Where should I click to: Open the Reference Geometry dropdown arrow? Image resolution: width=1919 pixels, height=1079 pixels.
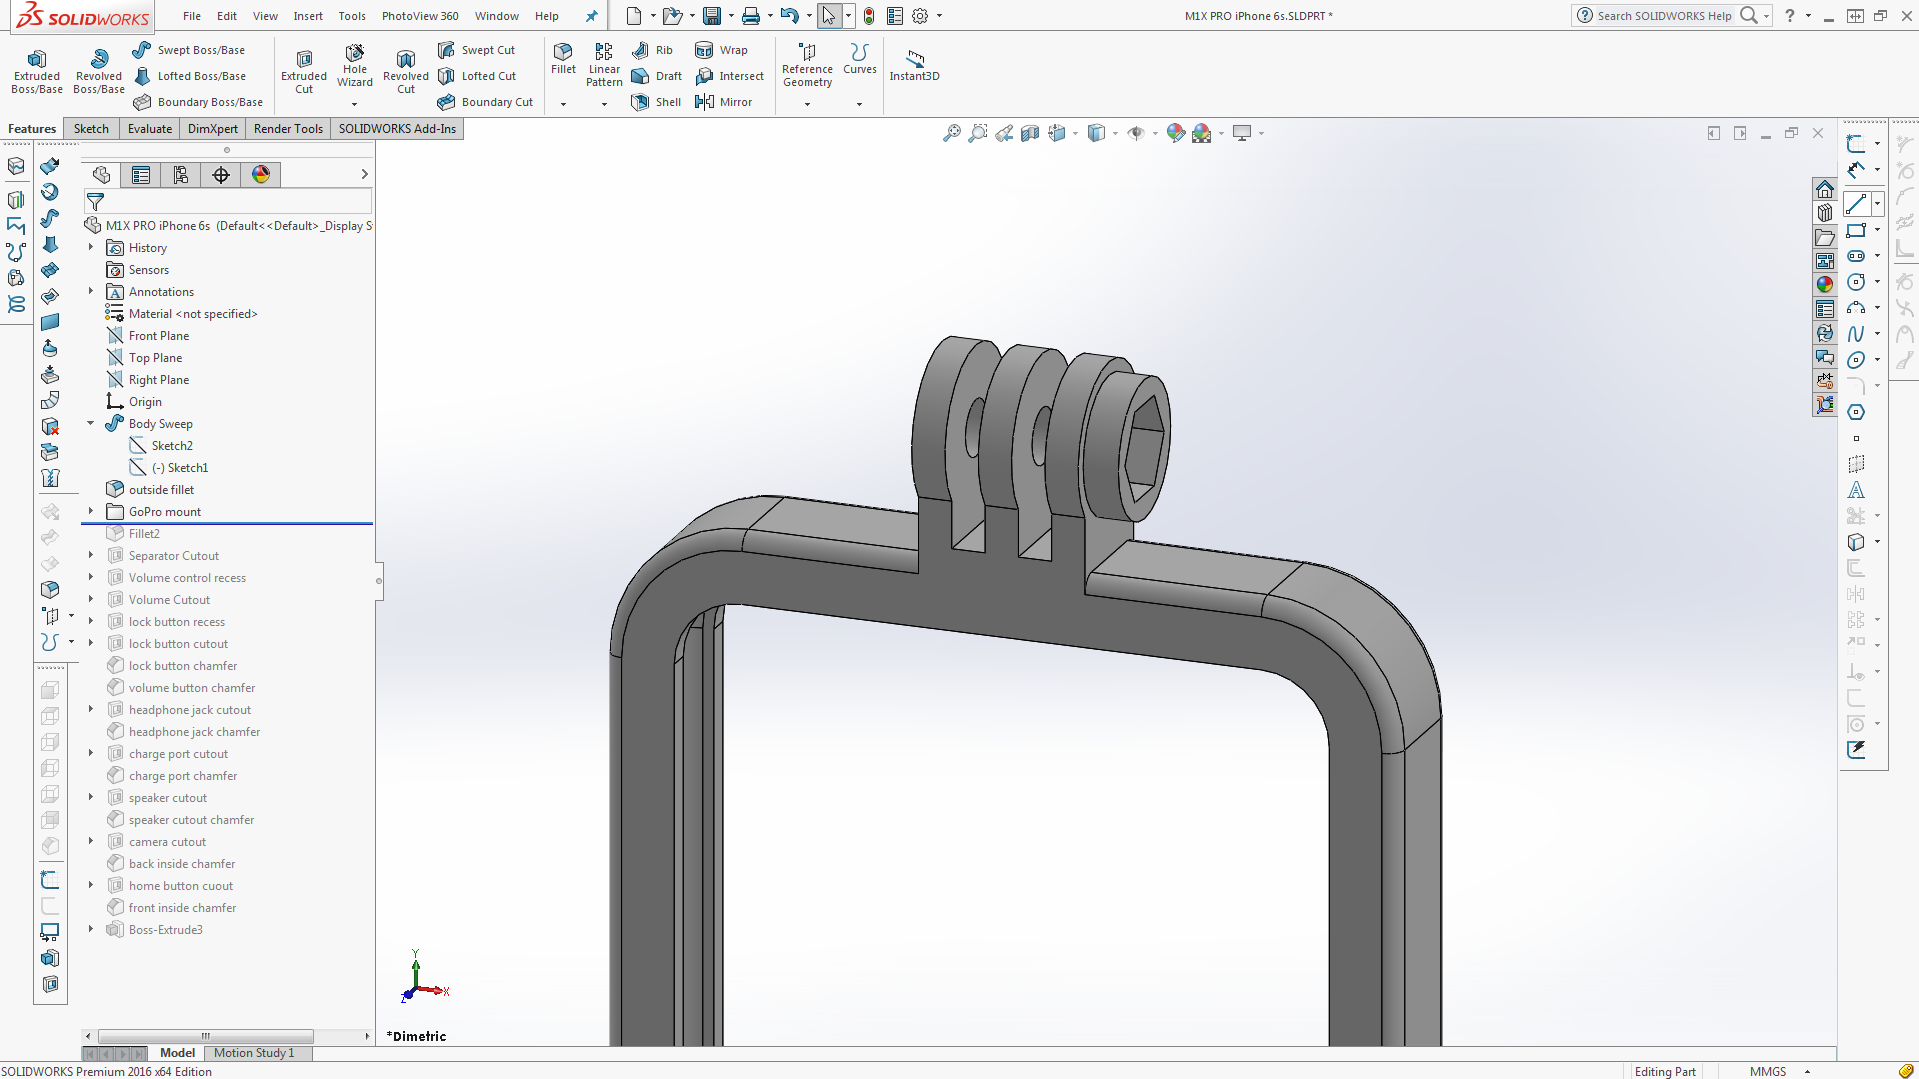point(807,104)
